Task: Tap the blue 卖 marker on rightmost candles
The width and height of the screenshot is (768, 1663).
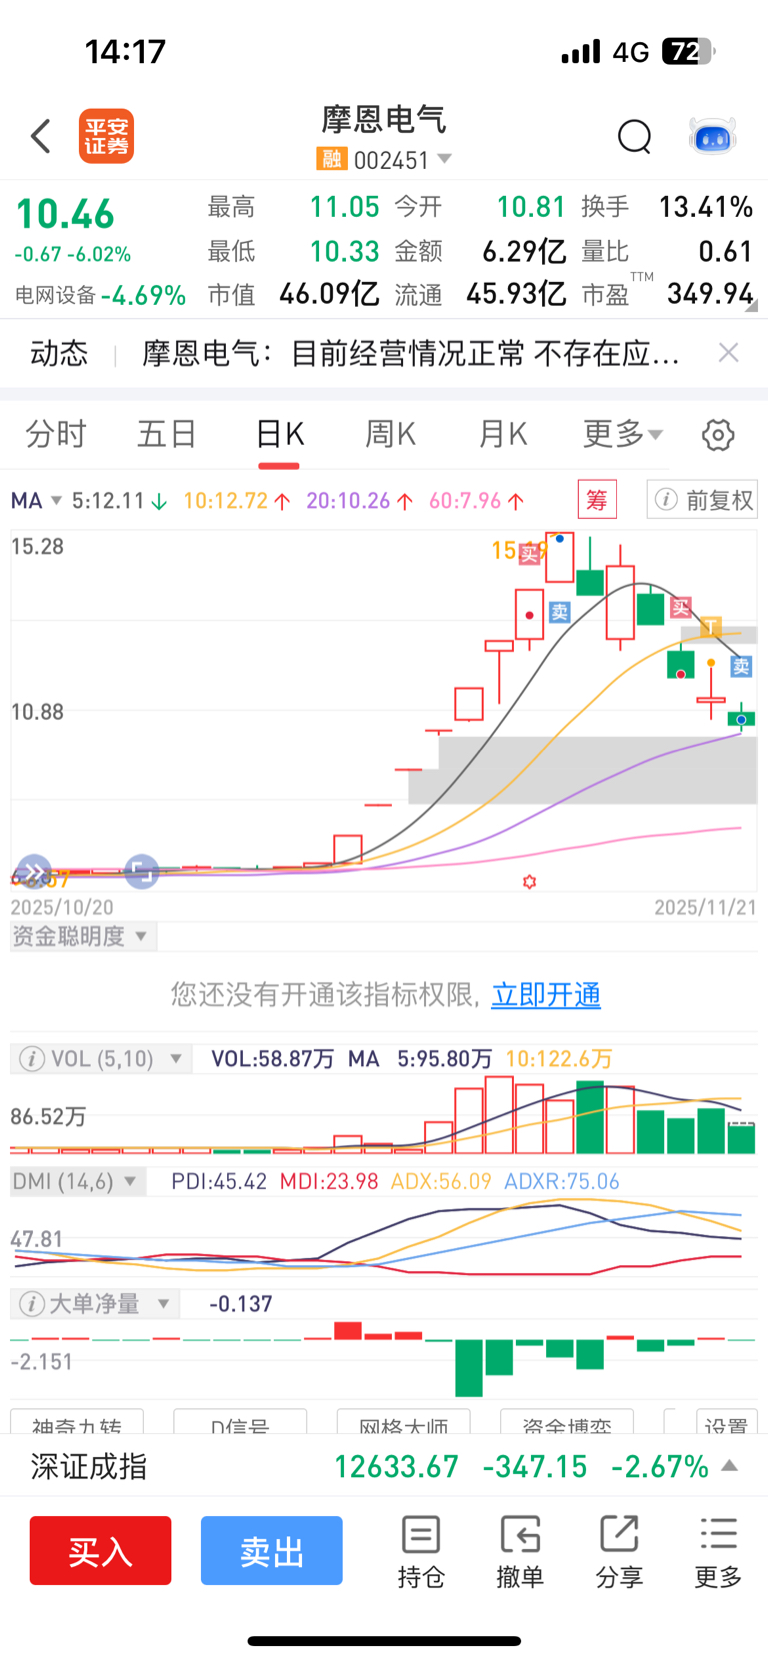Action: [741, 666]
